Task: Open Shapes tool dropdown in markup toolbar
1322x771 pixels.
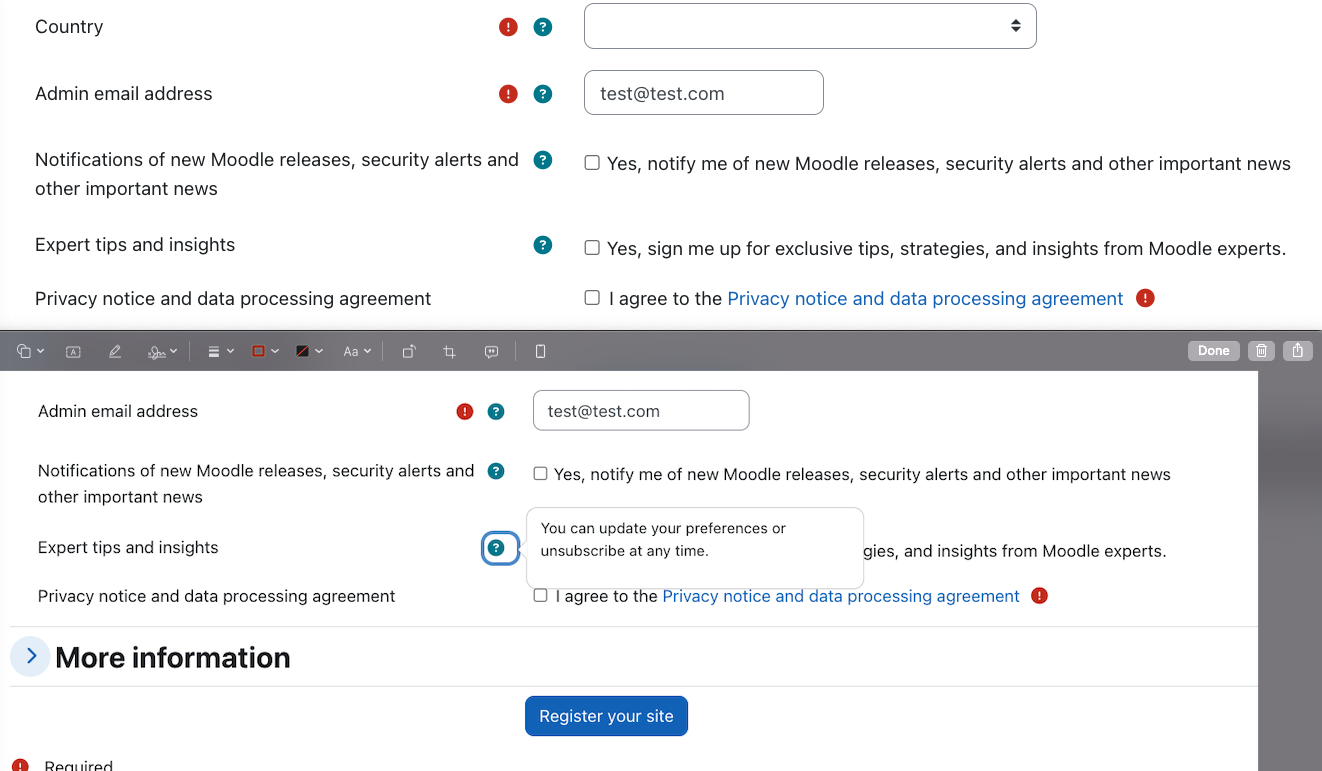Action: coord(30,351)
